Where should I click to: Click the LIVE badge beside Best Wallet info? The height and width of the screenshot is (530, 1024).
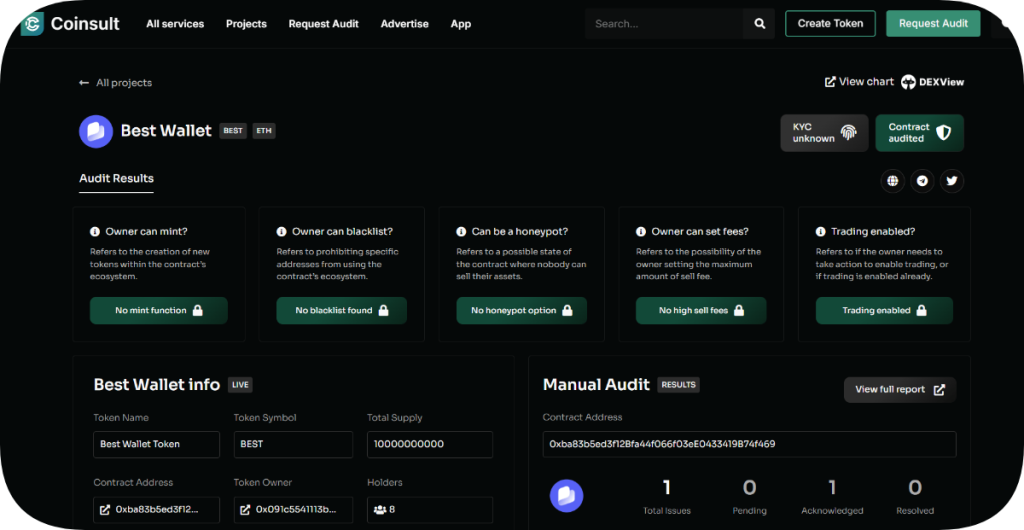(240, 385)
